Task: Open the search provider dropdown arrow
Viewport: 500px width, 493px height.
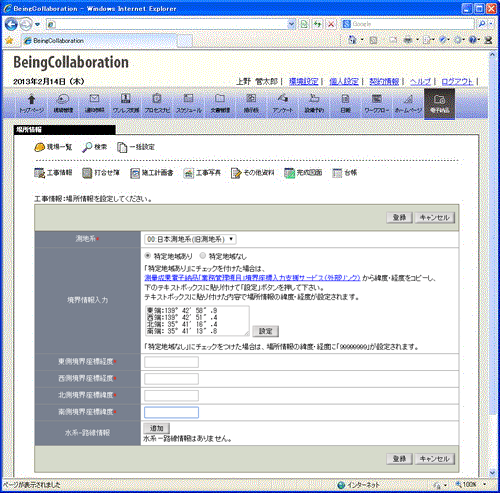Action: [x=491, y=24]
